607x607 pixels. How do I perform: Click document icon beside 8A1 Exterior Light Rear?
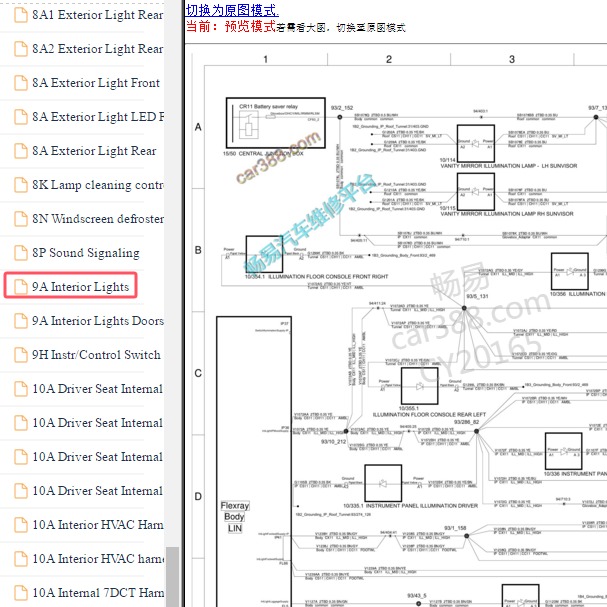pos(21,15)
